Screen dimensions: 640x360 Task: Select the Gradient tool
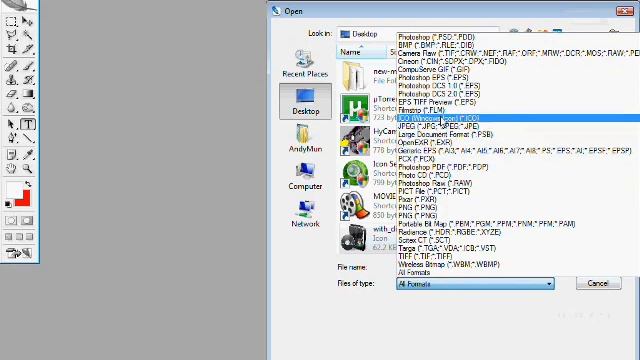(27, 94)
